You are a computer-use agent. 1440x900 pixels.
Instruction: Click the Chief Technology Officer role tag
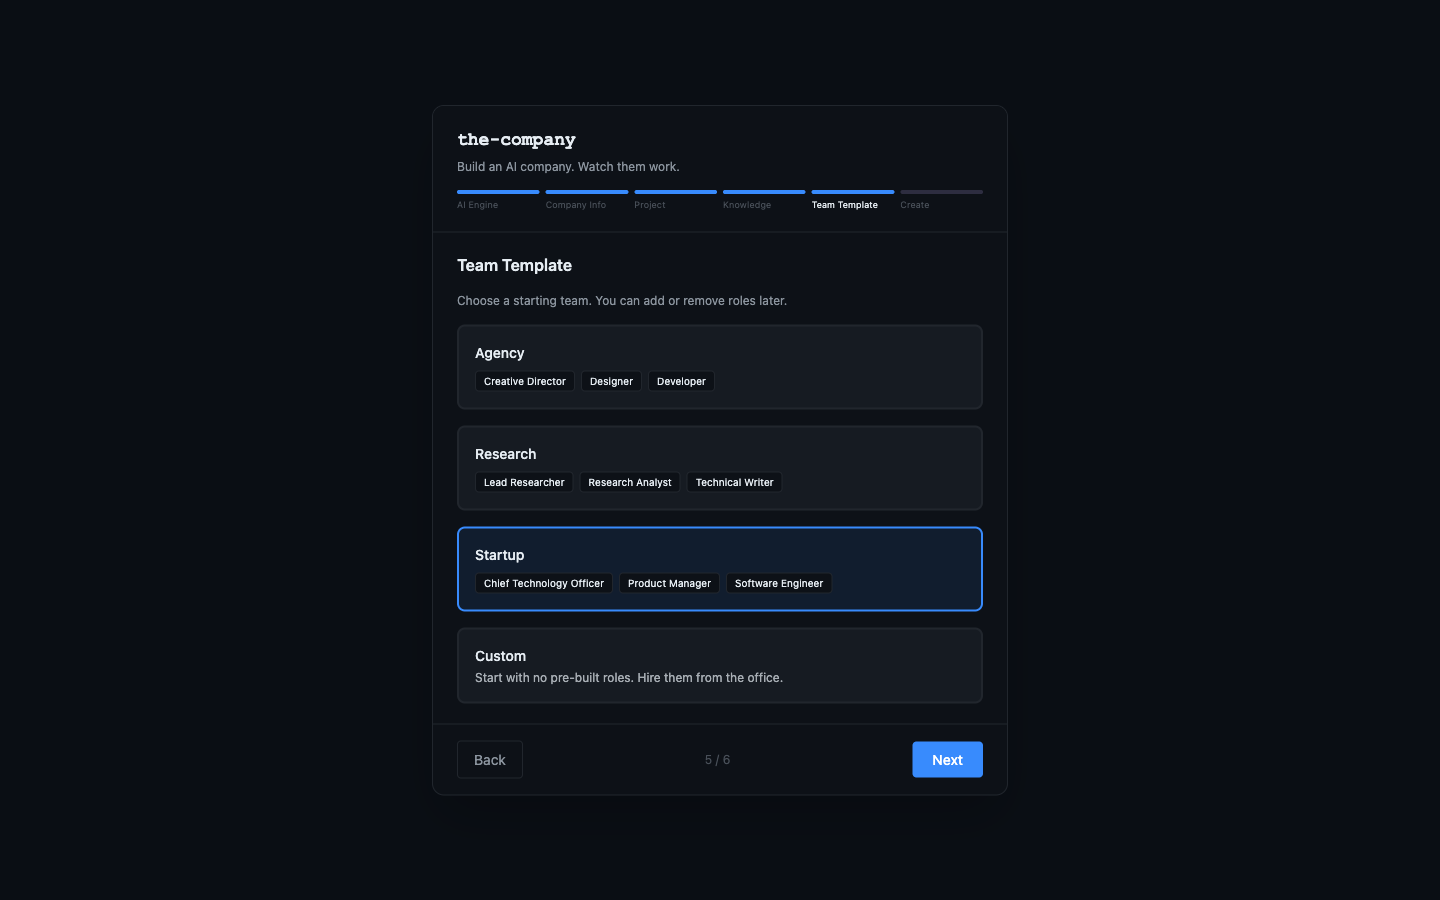point(543,583)
